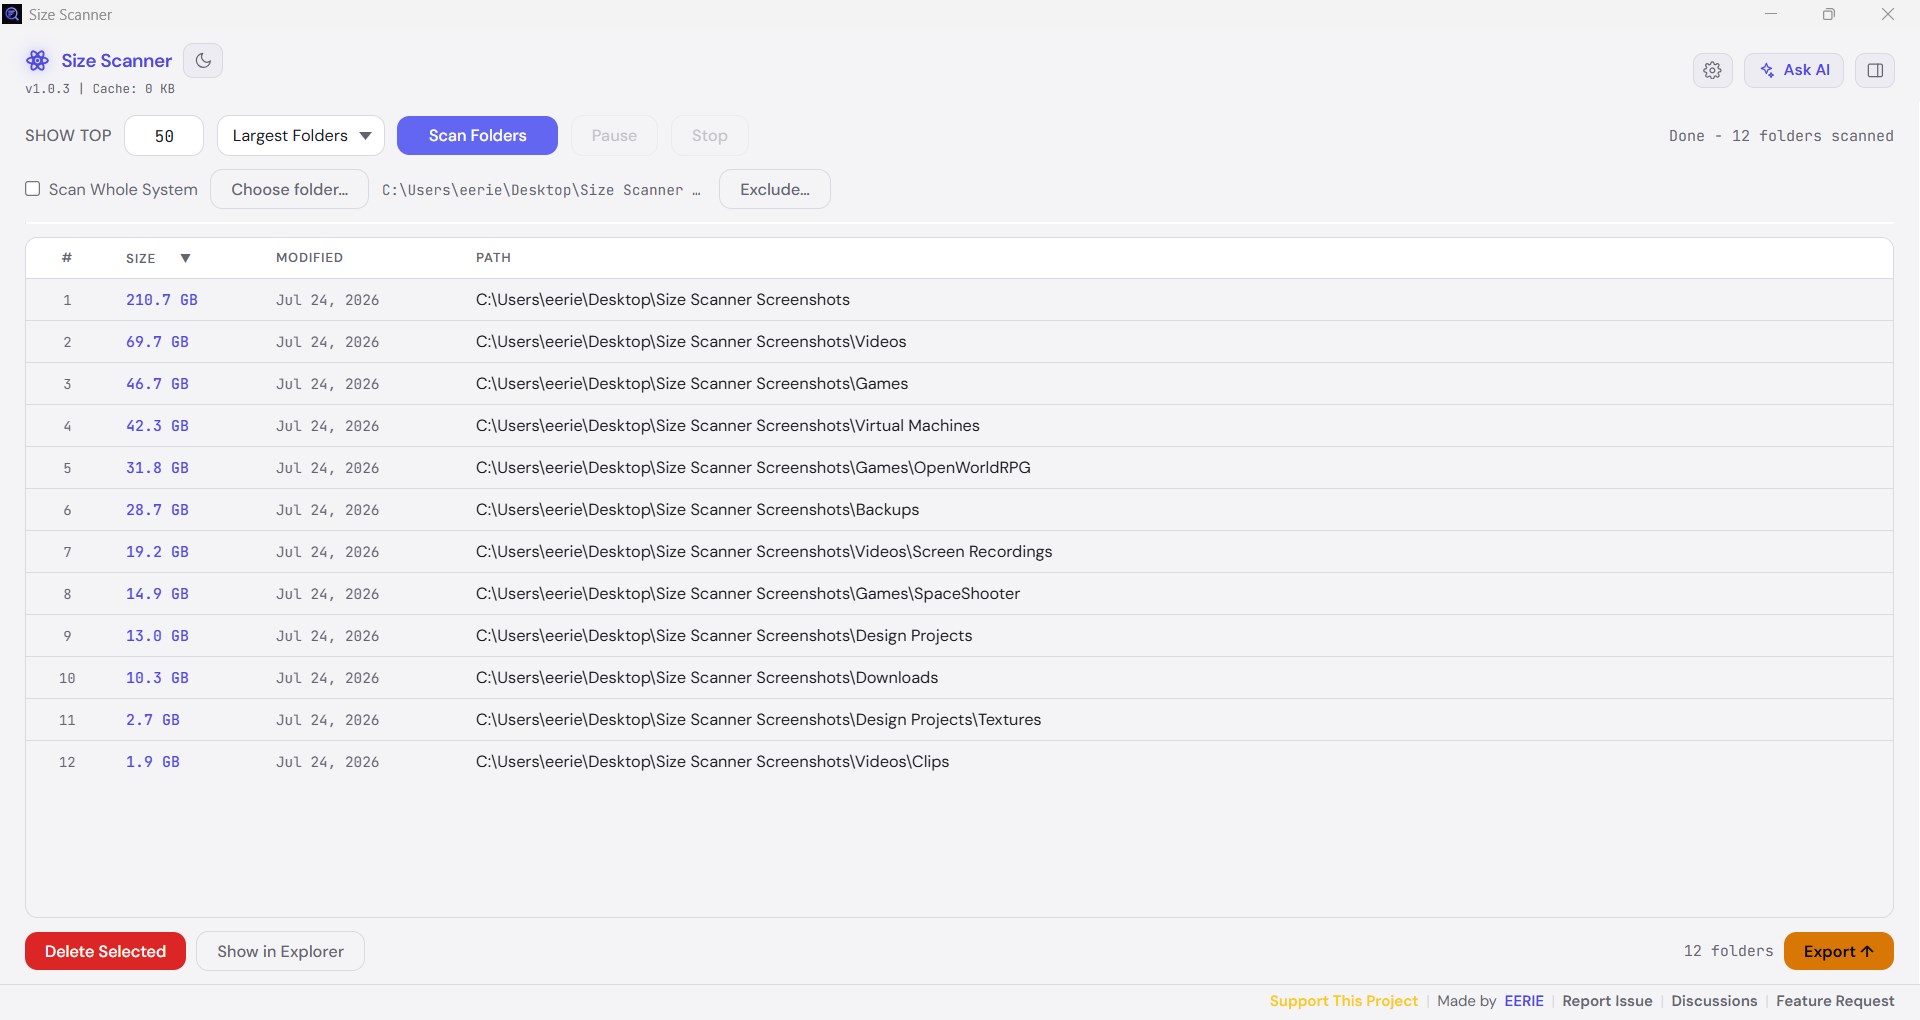The height and width of the screenshot is (1020, 1920).
Task: Click the 13.0 GB size value
Action: (157, 636)
